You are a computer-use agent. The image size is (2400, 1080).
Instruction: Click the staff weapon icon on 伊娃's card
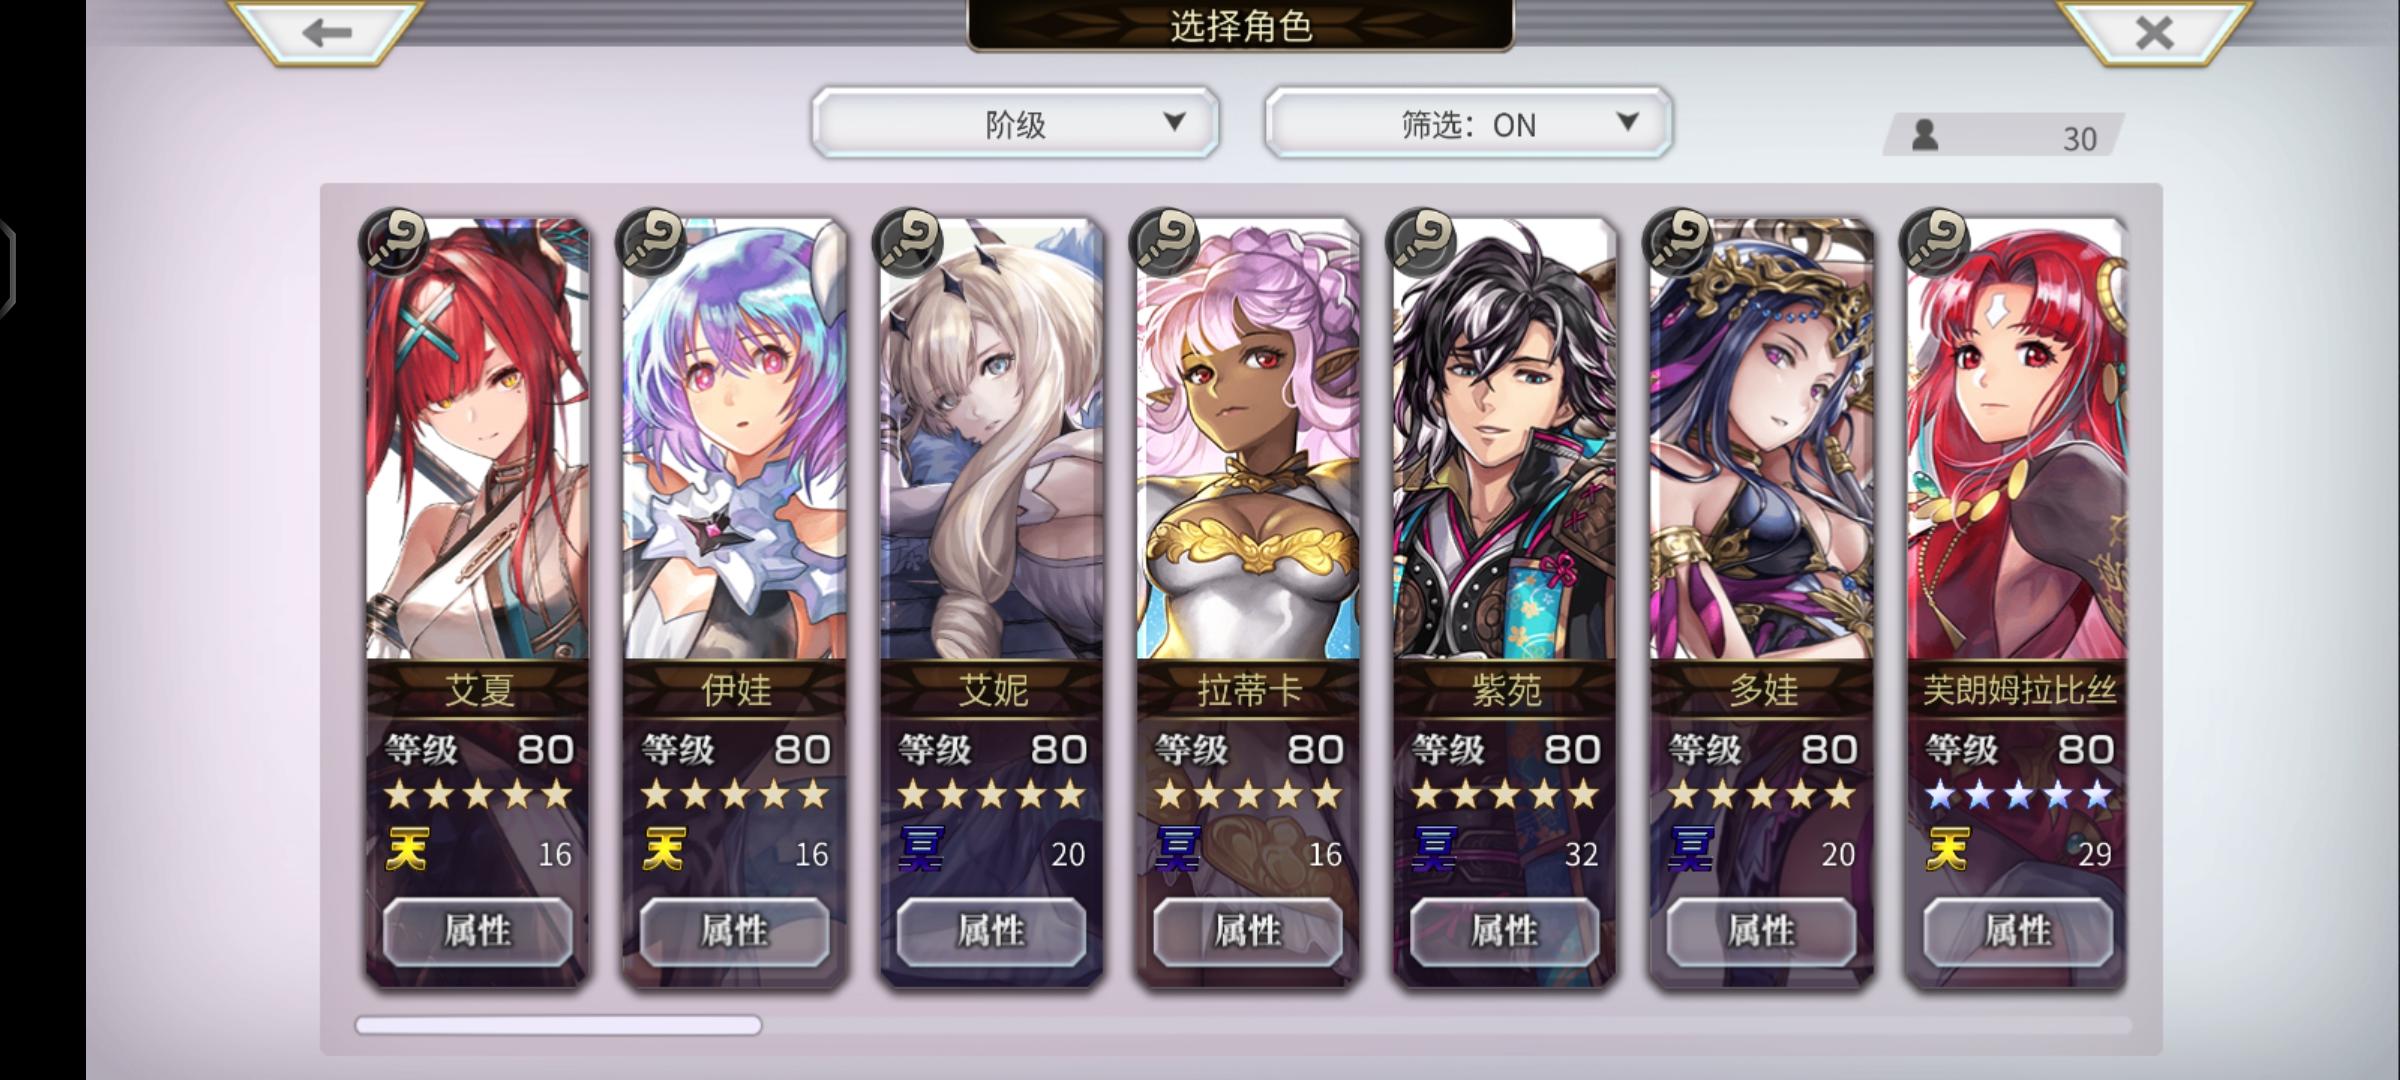651,242
